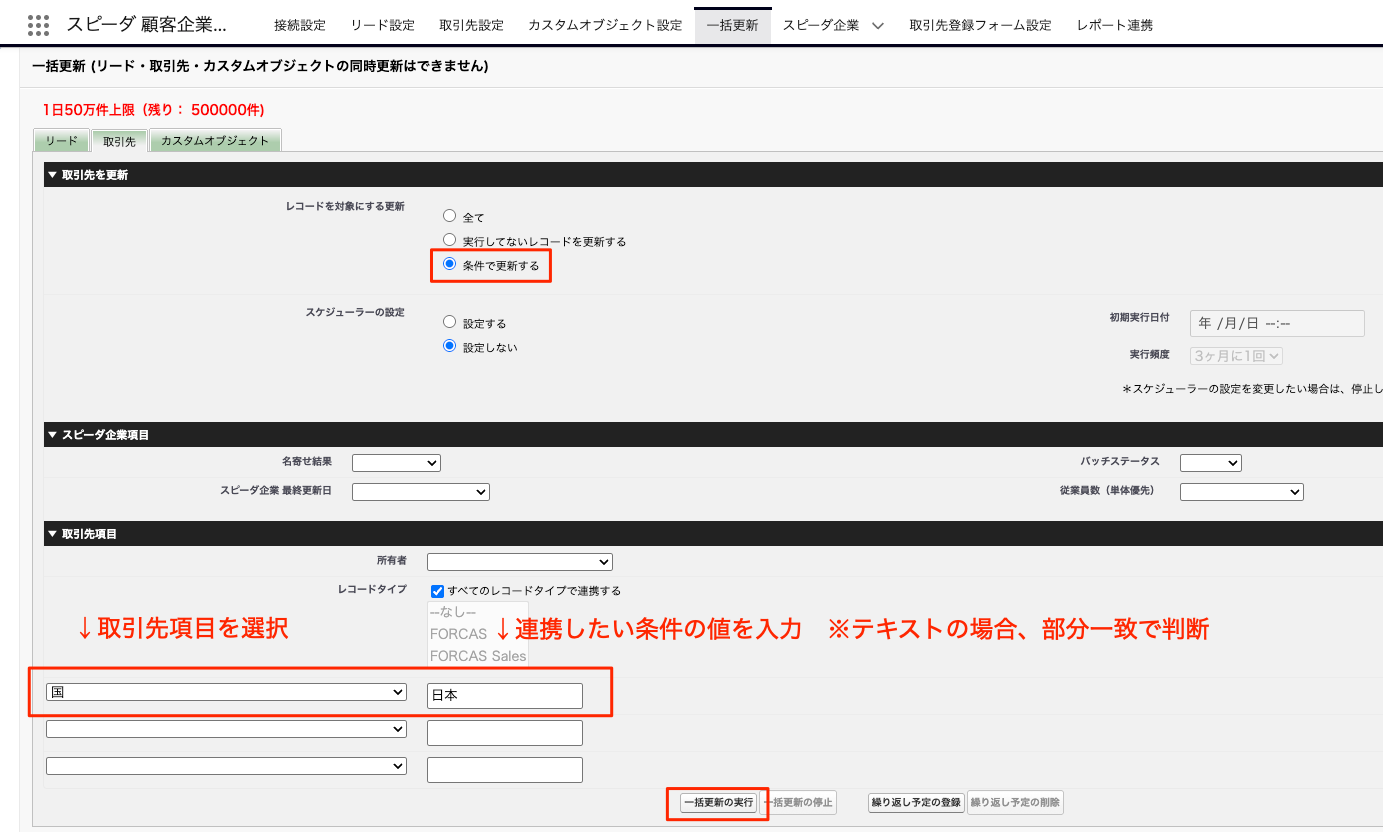Select the 全て radio button
The image size is (1383, 832).
[450, 216]
